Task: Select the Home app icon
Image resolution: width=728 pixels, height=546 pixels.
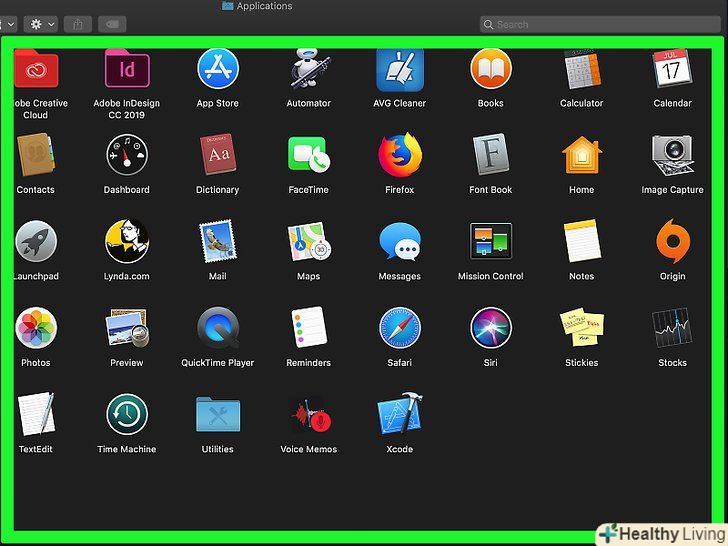Action: click(x=582, y=155)
